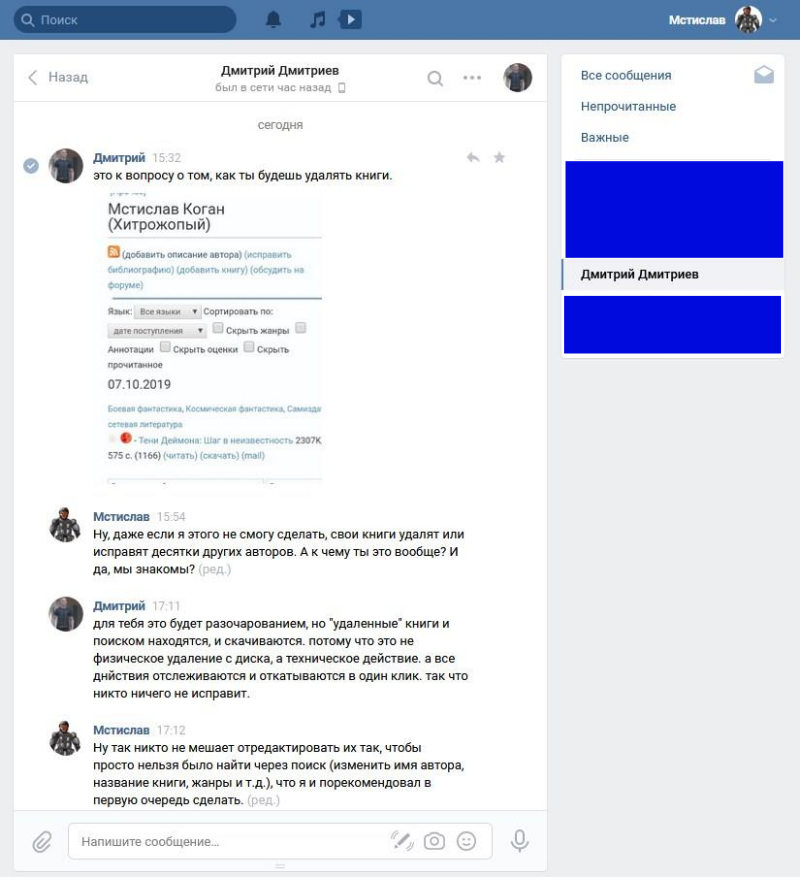Expand the Мстислав profile dropdown arrow
The height and width of the screenshot is (877, 800).
[773, 20]
